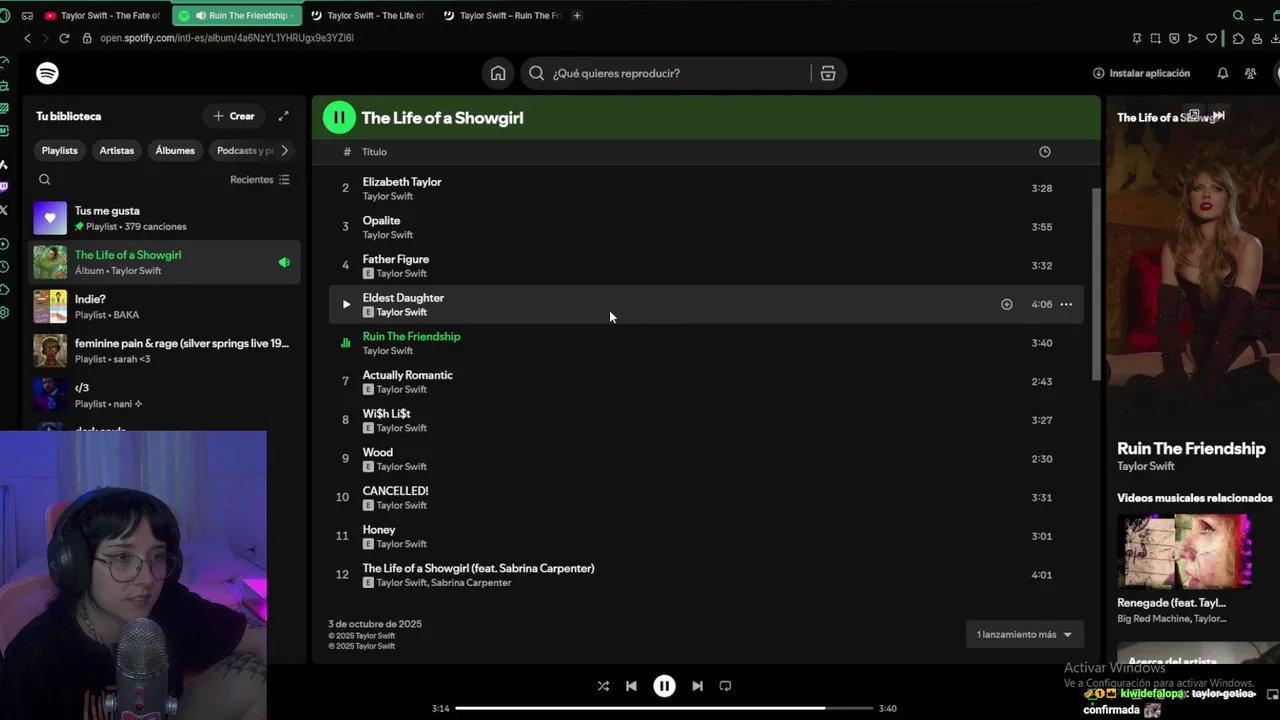Search in Tu biblioteca magnifier icon
This screenshot has height=720, width=1280.
tap(44, 180)
